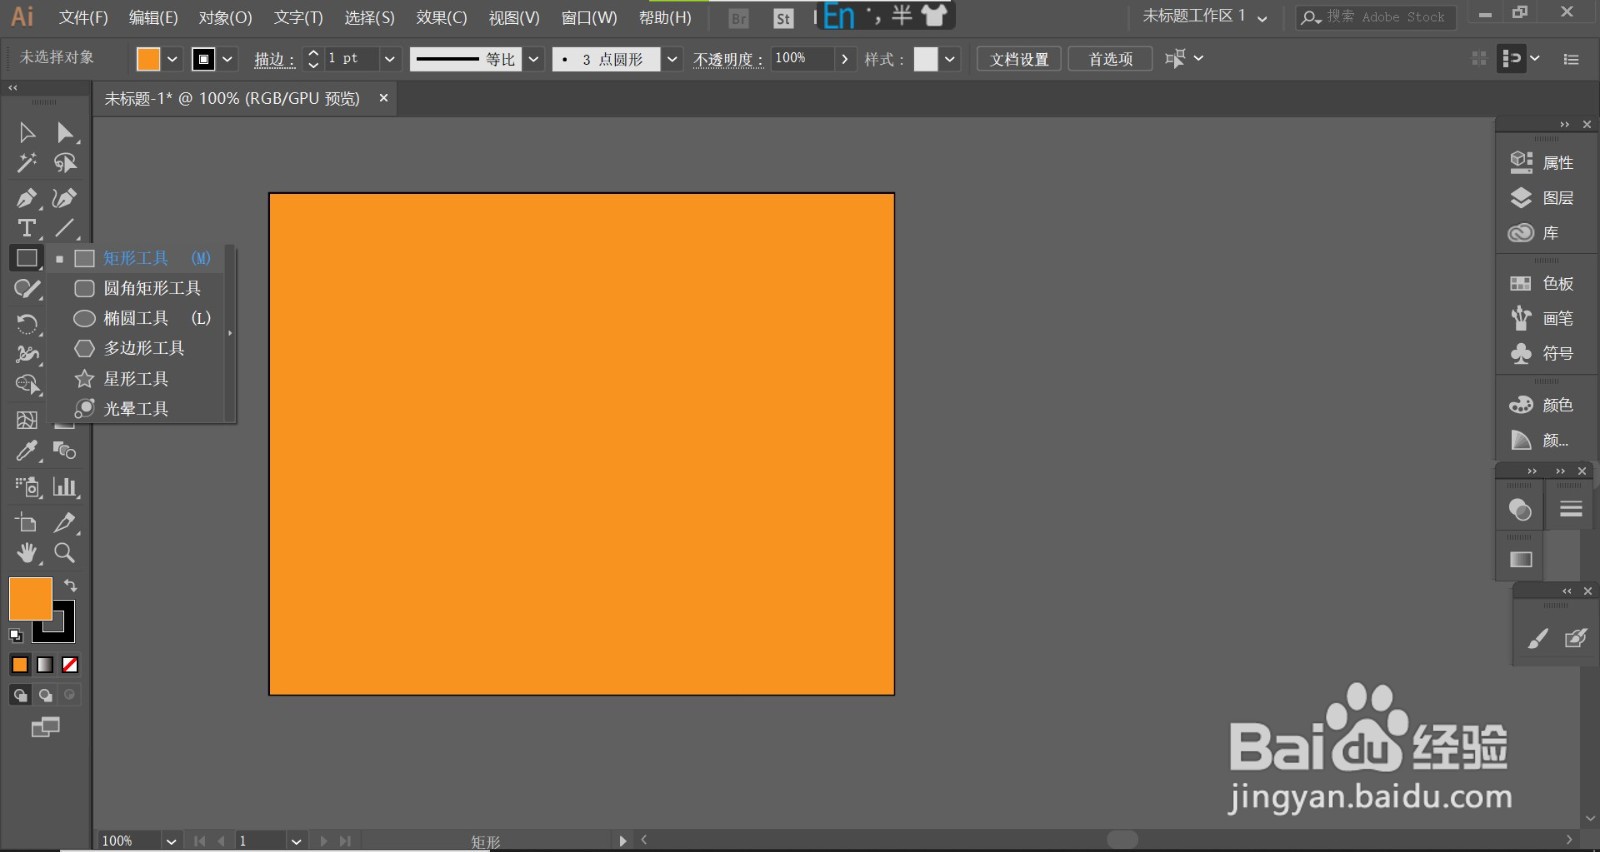This screenshot has width=1600, height=852.
Task: Select the Pen tool
Action: [27, 198]
